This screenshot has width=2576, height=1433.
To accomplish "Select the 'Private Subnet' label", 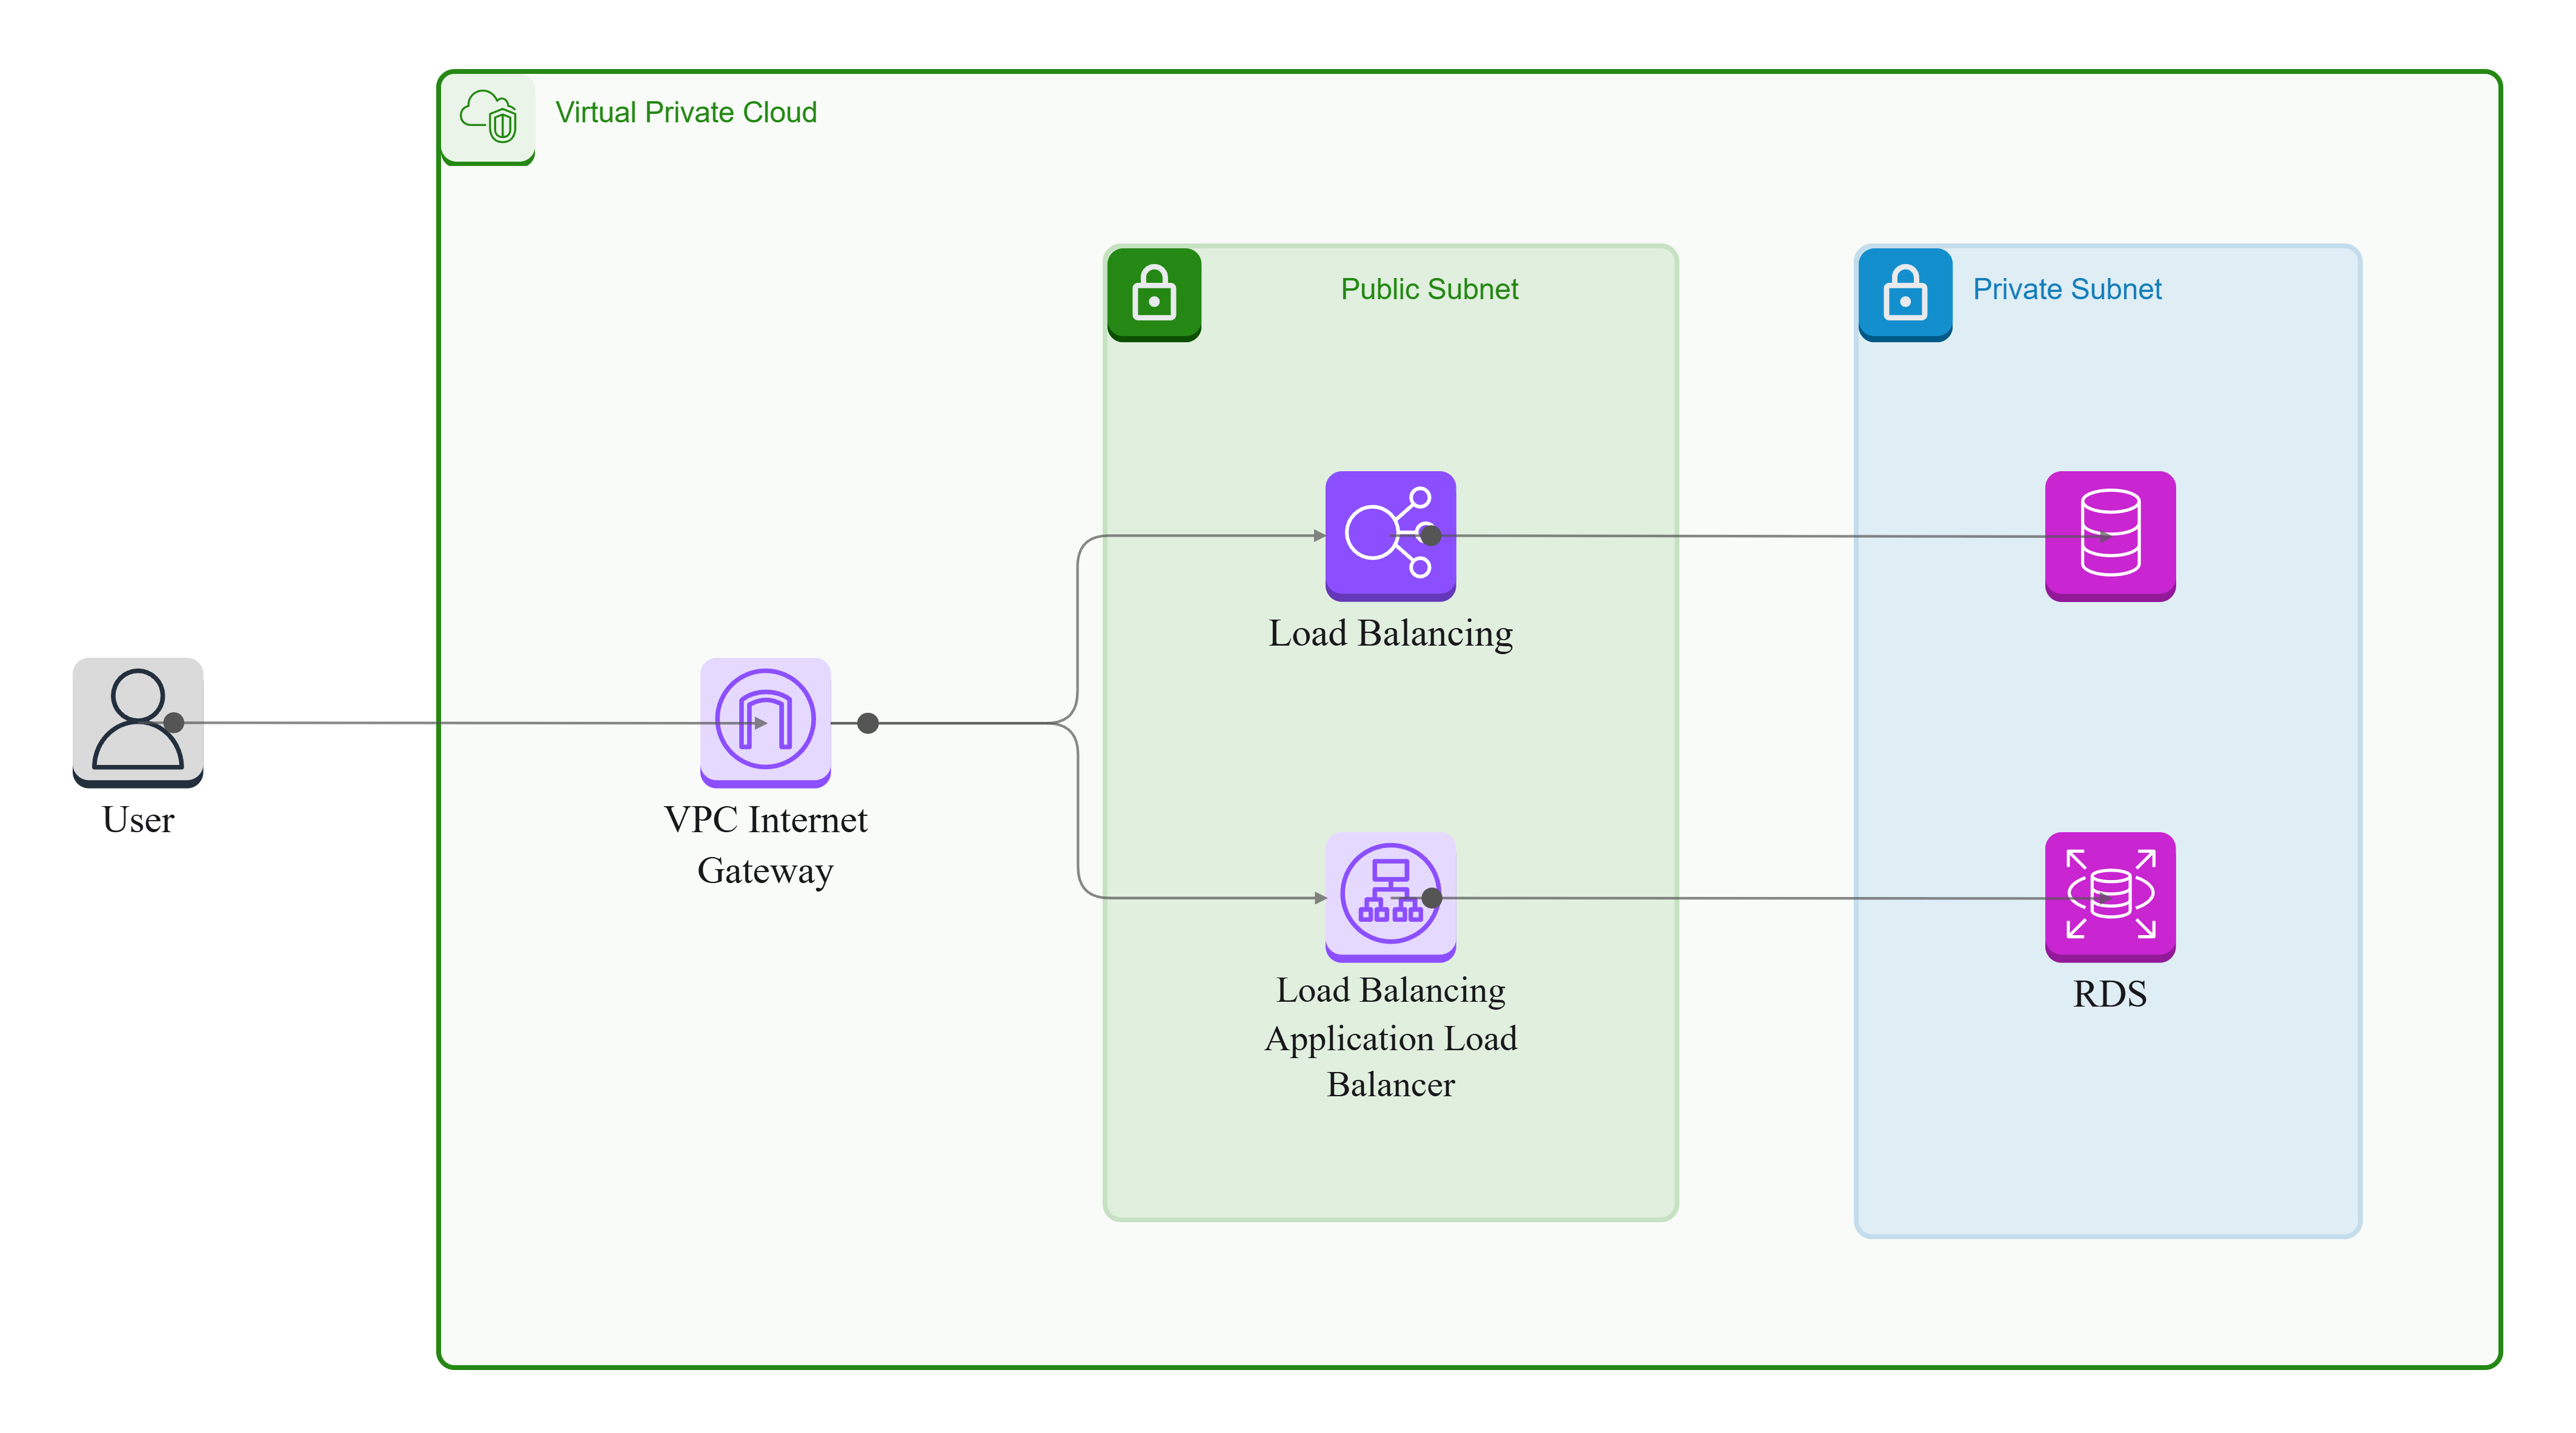I will (x=2067, y=289).
